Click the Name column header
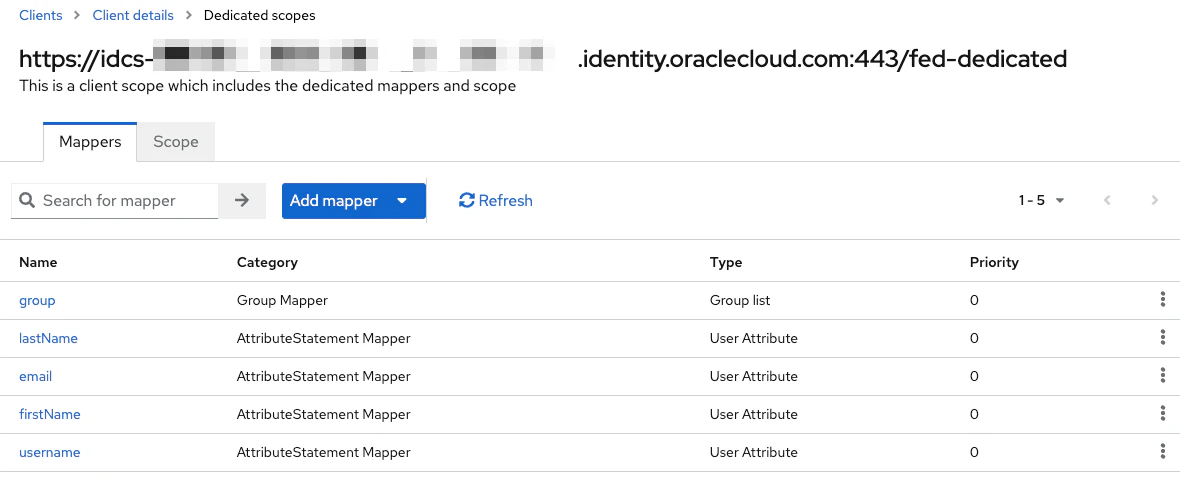Image resolution: width=1180 pixels, height=496 pixels. [38, 262]
